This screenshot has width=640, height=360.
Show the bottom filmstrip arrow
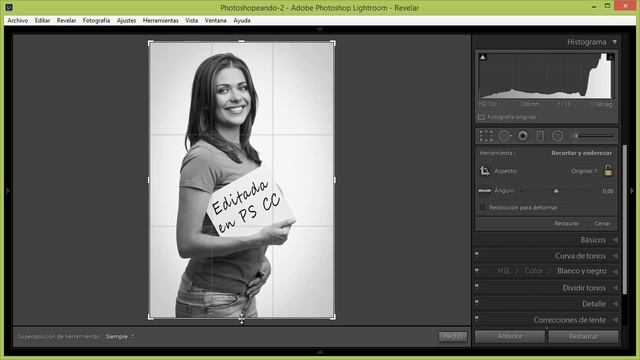(x=320, y=352)
